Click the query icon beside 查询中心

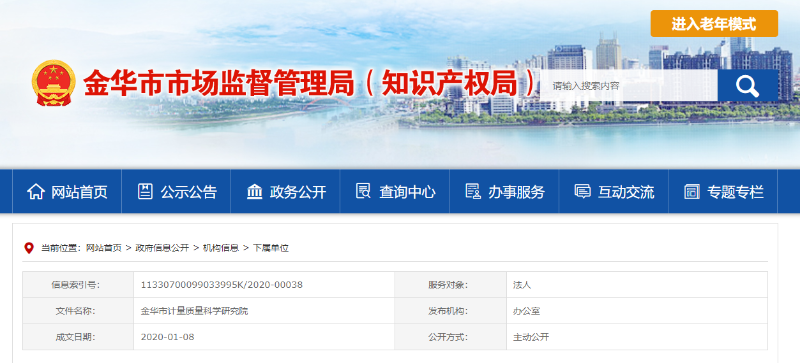(x=363, y=191)
